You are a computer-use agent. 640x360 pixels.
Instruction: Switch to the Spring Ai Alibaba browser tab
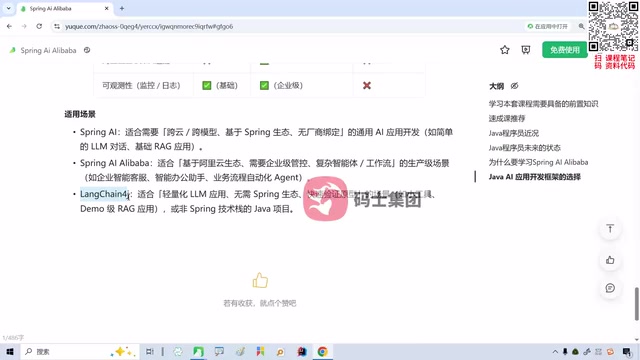point(65,9)
